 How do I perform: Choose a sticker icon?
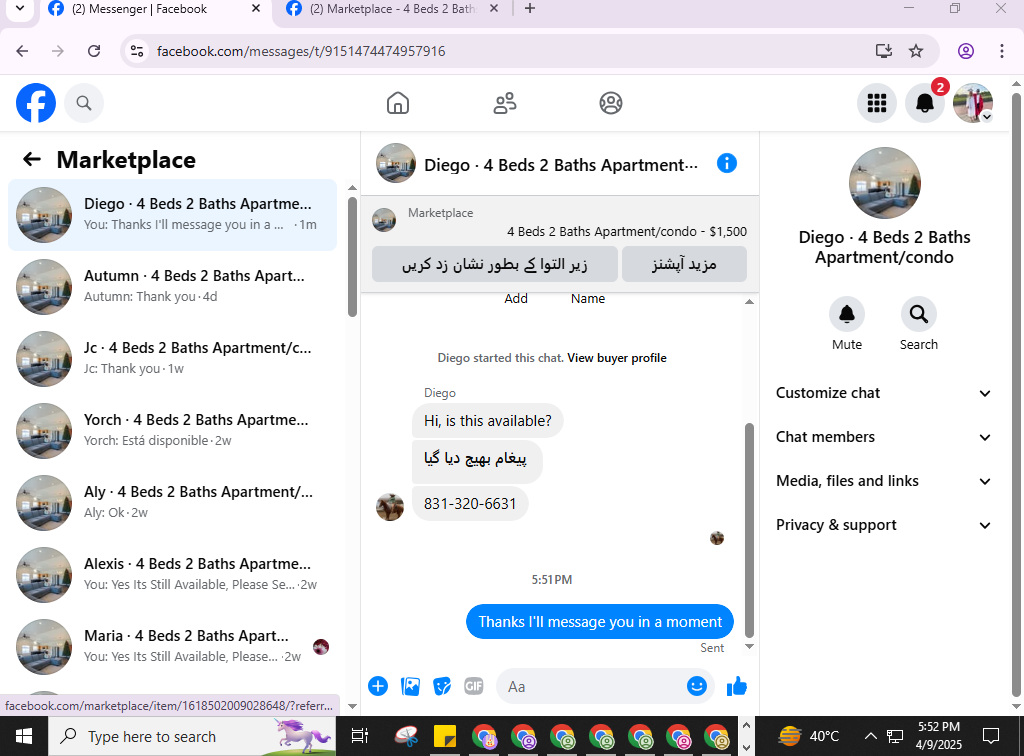(442, 686)
